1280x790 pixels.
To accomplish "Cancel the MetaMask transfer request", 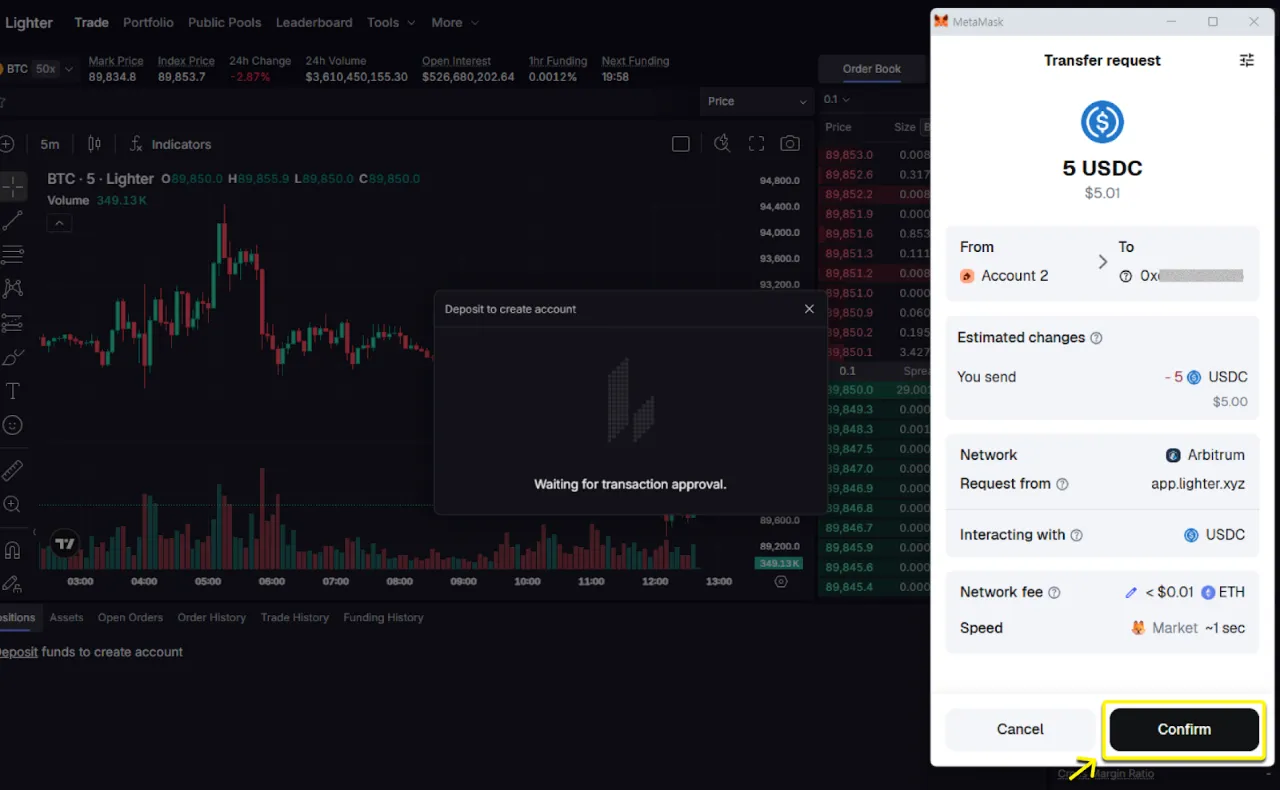I will coord(1020,730).
